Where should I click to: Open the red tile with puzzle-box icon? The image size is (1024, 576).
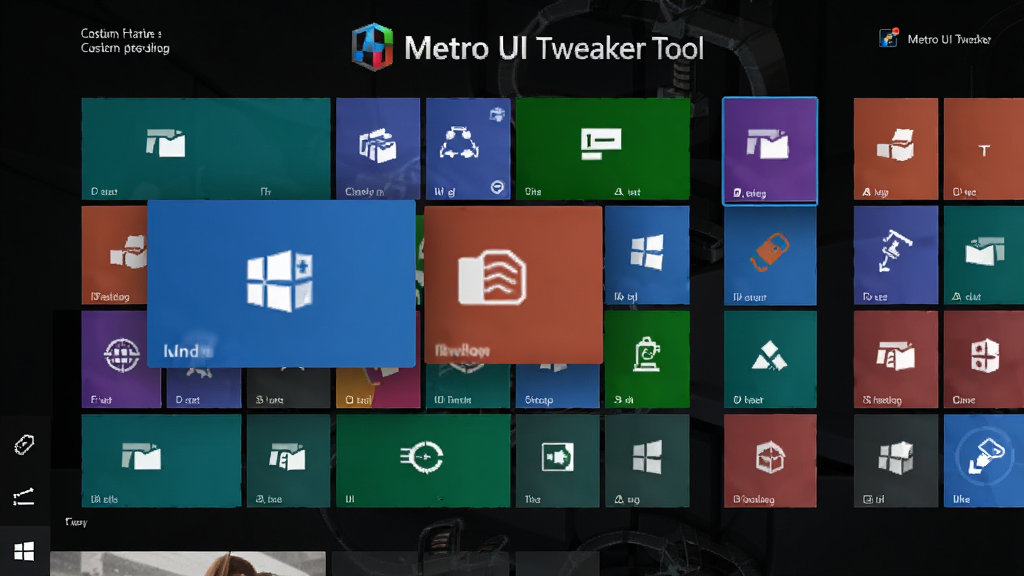pos(984,359)
